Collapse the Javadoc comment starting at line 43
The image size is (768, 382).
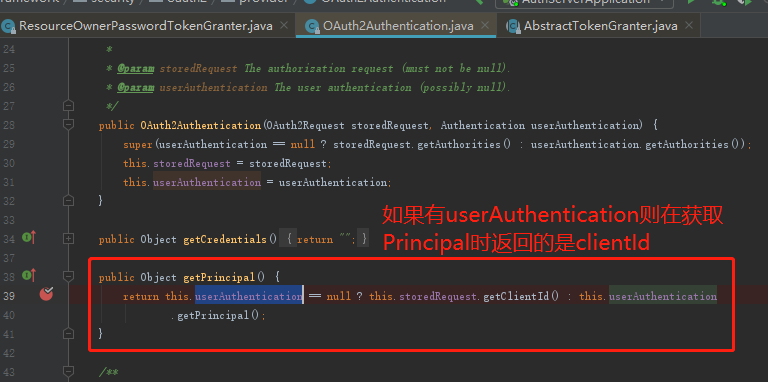click(x=69, y=371)
